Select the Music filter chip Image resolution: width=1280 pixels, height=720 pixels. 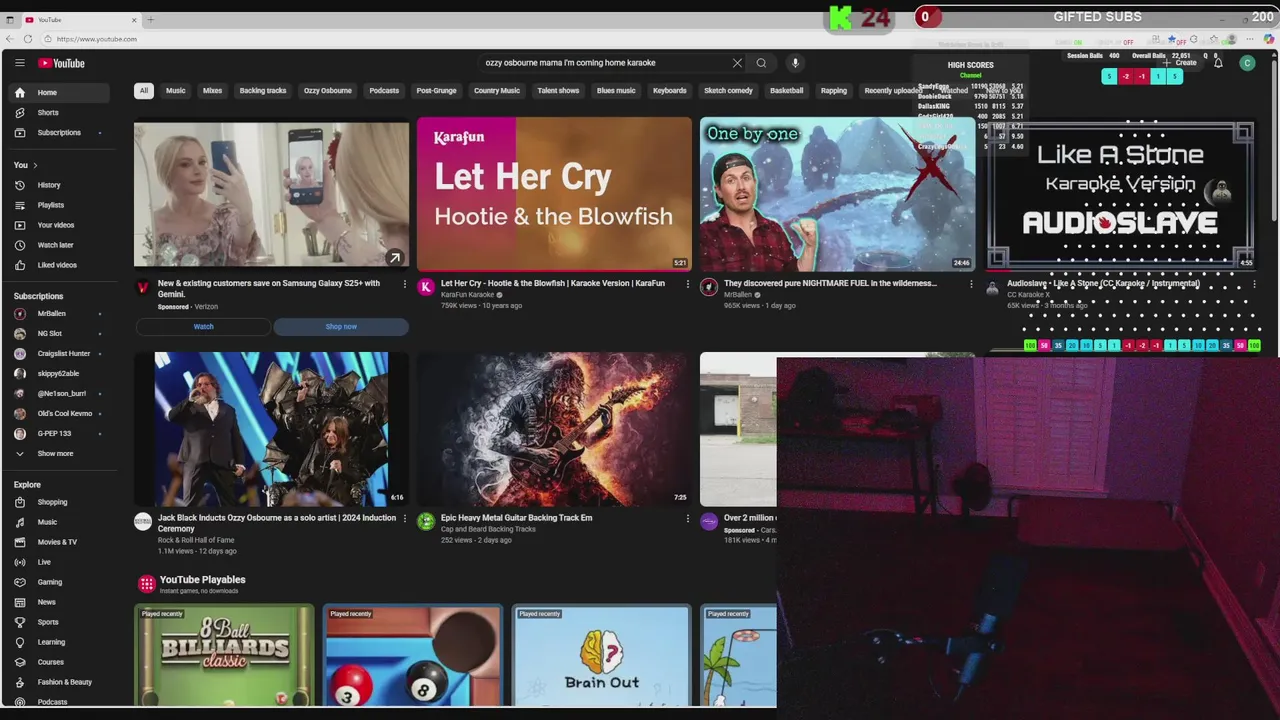[x=176, y=91]
